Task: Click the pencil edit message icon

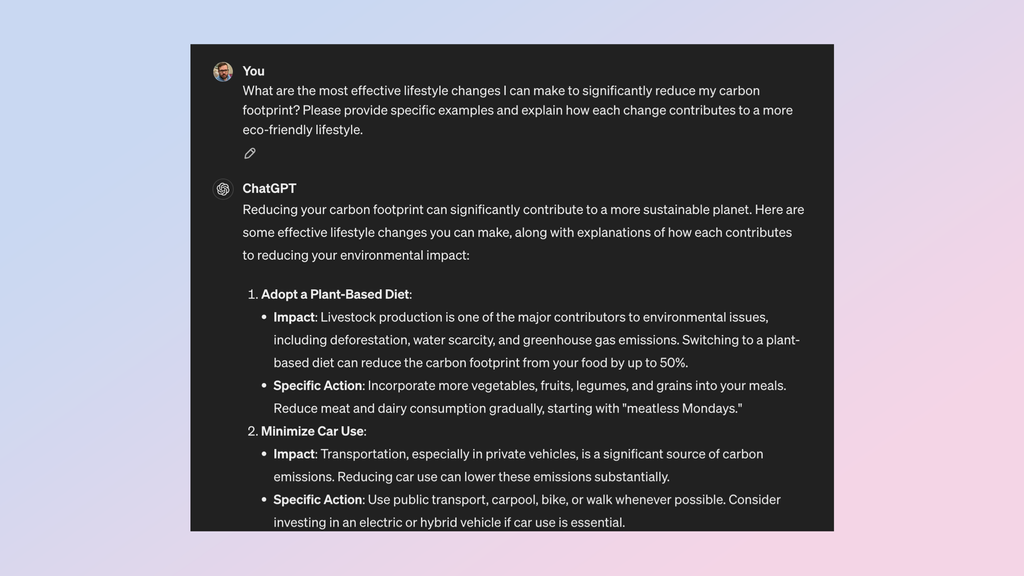Action: point(250,153)
